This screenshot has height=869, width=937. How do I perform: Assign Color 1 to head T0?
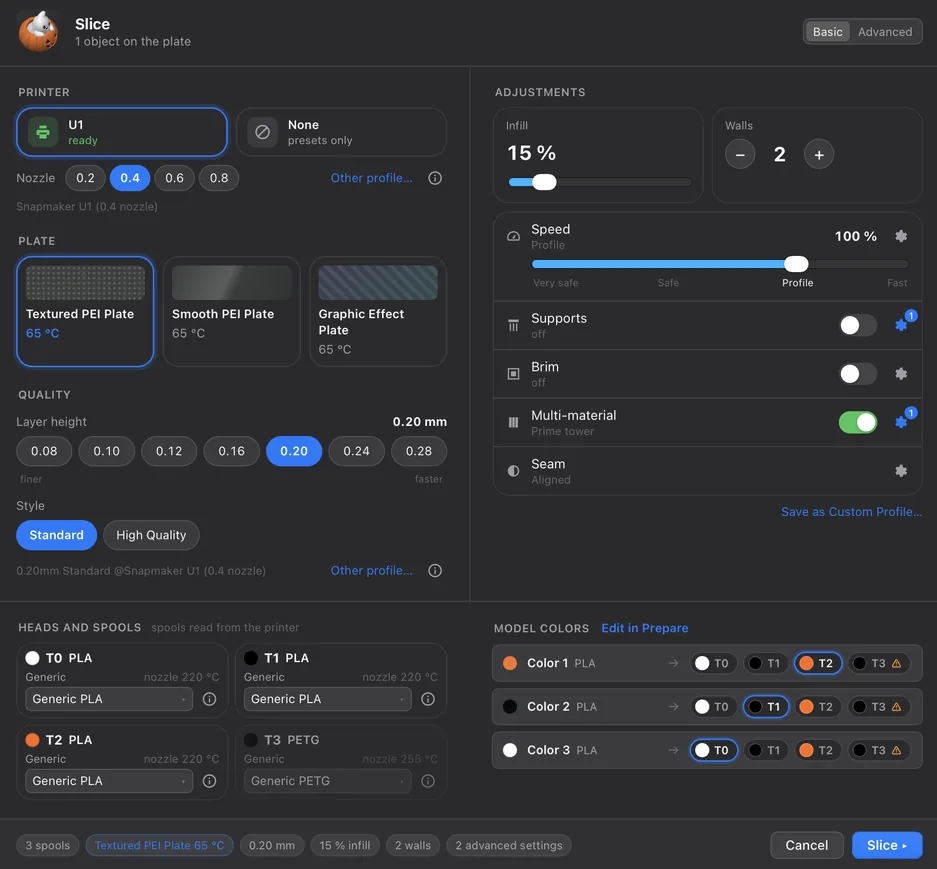point(713,663)
